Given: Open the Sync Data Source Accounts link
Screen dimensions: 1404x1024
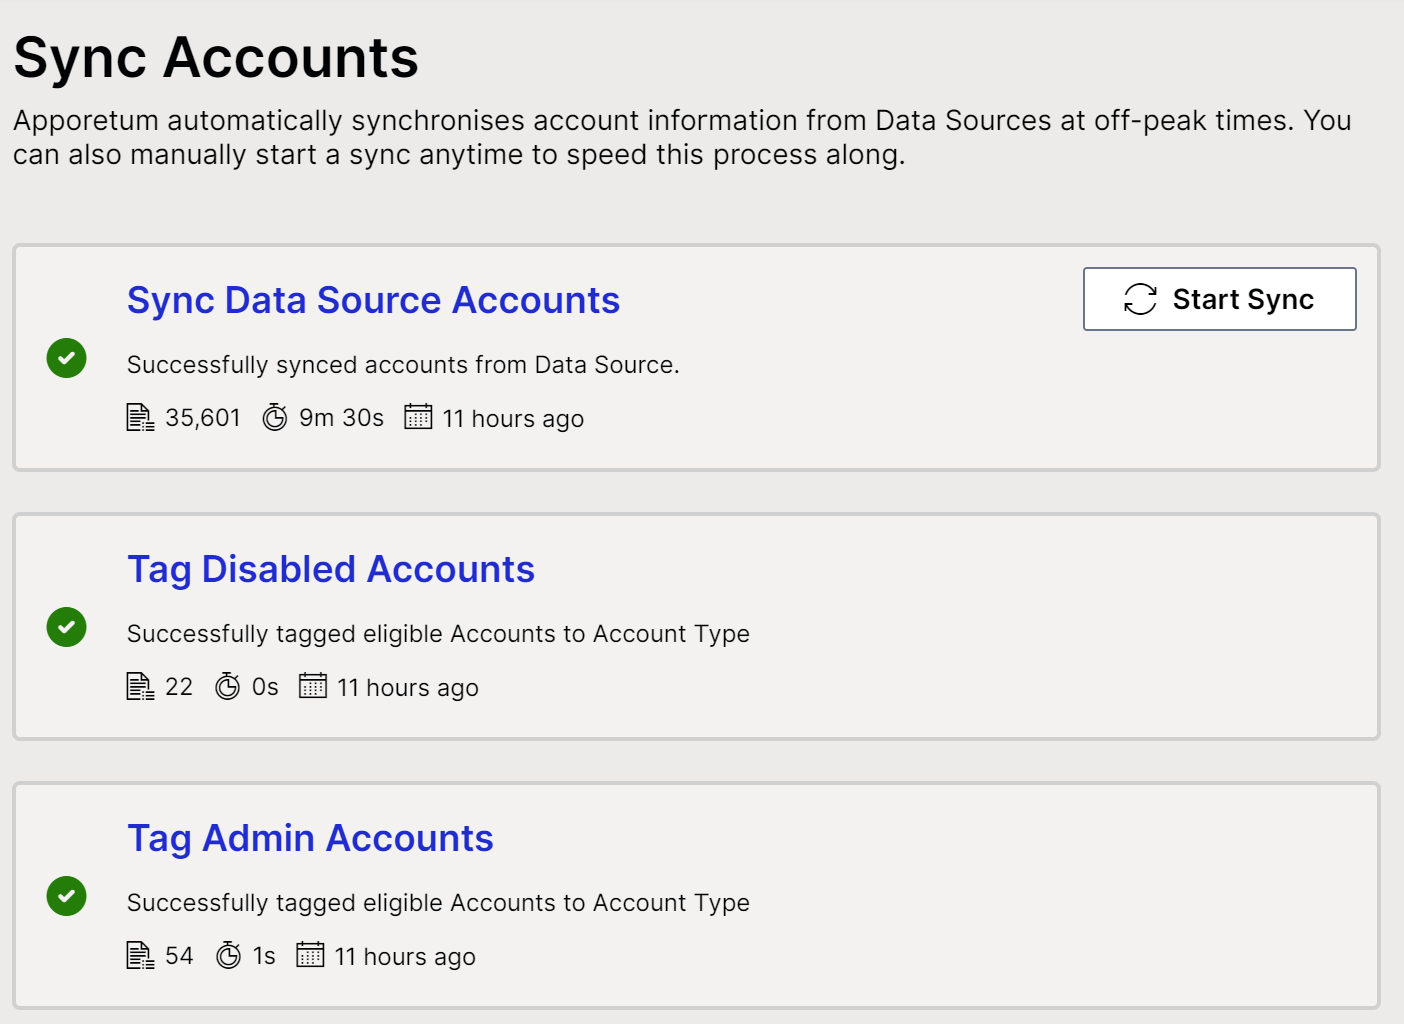Looking at the screenshot, I should point(373,300).
